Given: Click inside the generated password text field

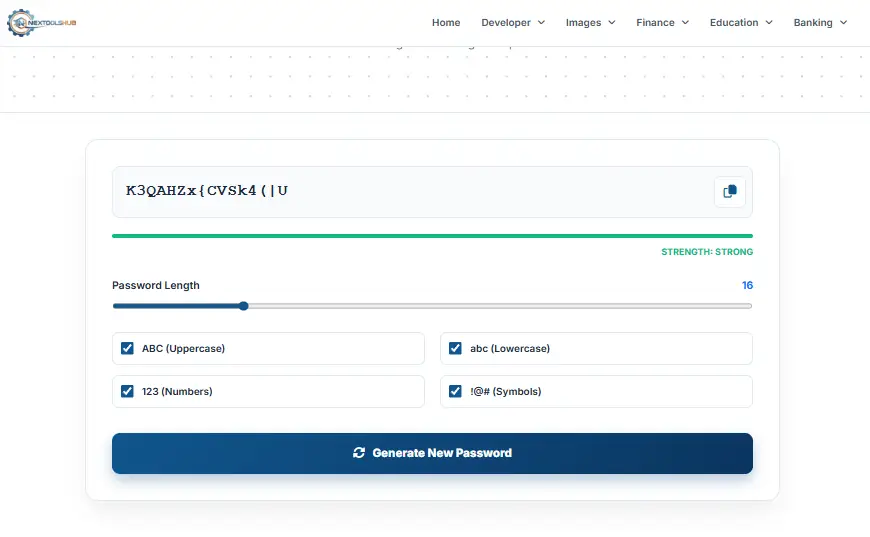Looking at the screenshot, I should [400, 191].
